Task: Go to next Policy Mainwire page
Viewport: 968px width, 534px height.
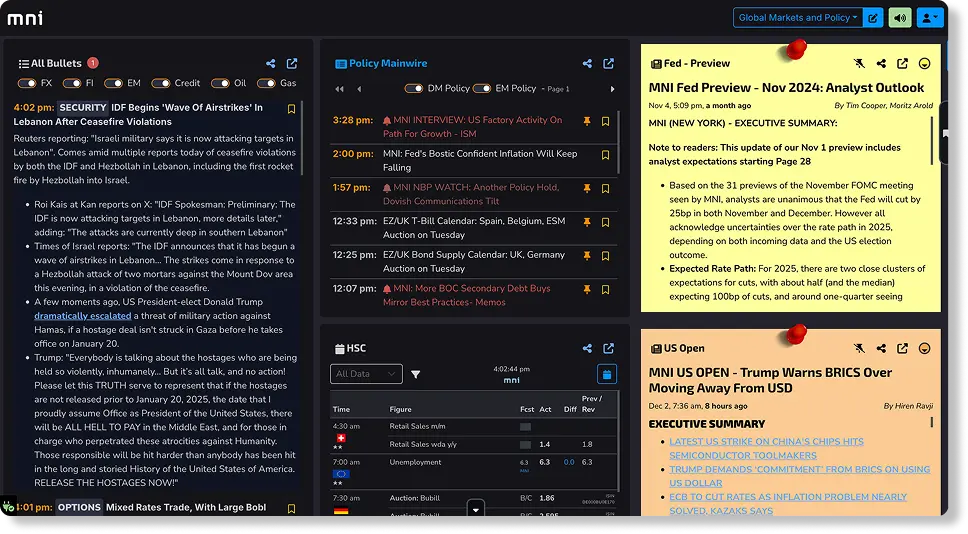Action: 612,90
